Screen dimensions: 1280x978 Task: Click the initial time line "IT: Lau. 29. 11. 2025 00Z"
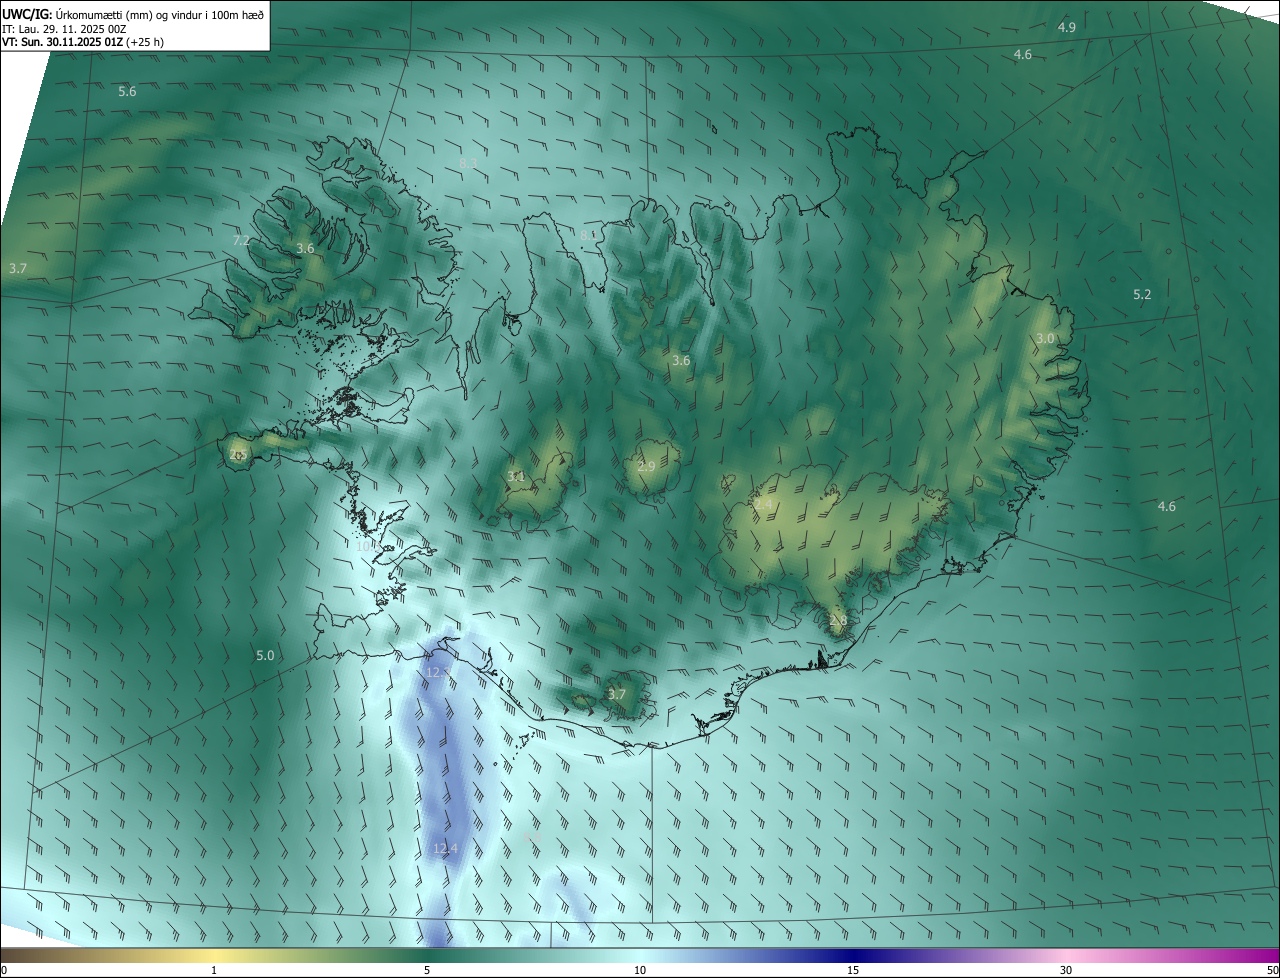click(x=64, y=29)
